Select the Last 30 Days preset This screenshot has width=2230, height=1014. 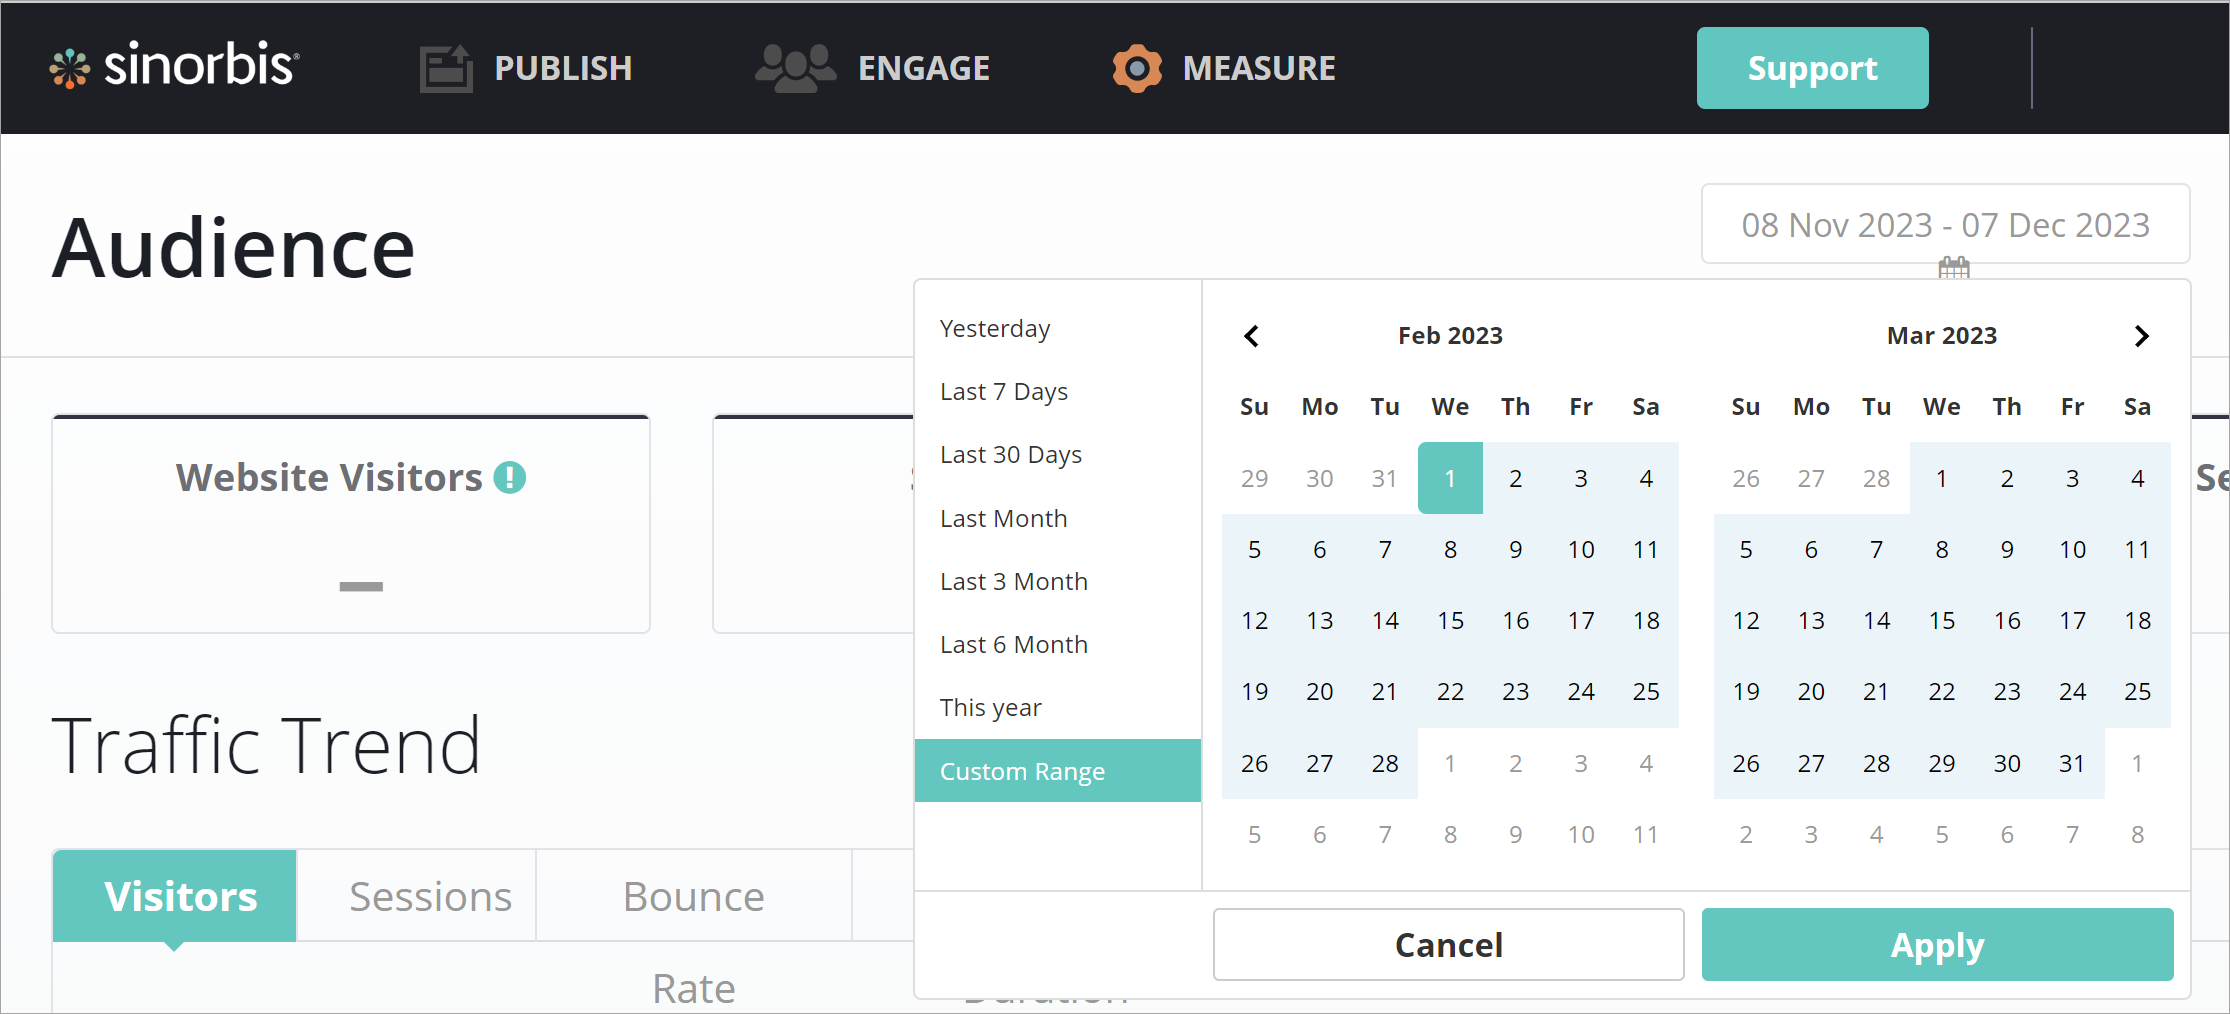coord(1011,455)
